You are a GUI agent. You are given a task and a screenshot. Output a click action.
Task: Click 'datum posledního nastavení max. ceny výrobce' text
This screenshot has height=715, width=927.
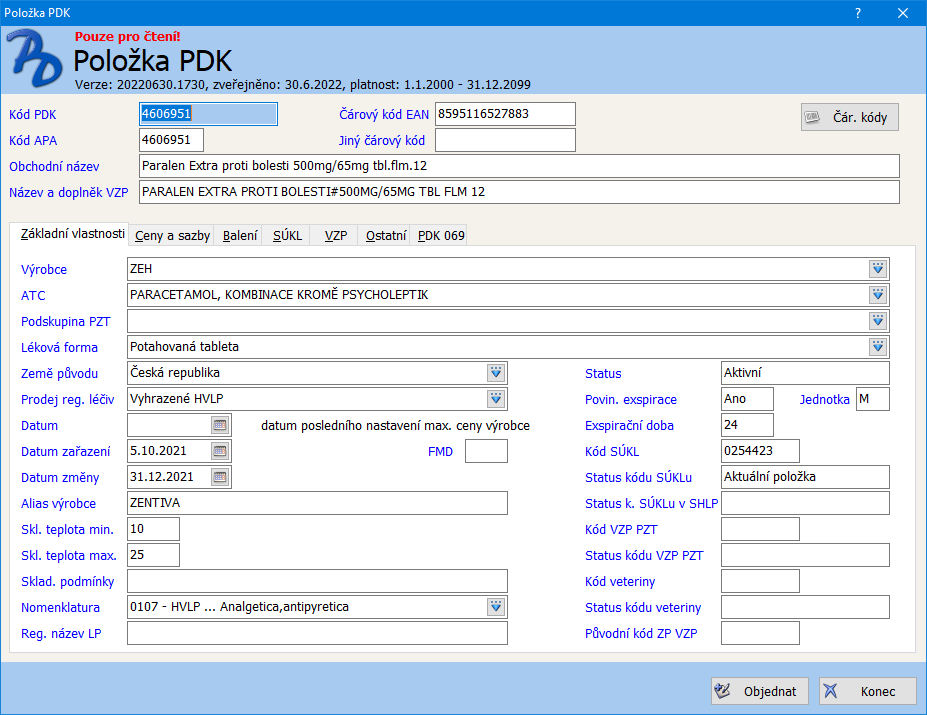396,426
